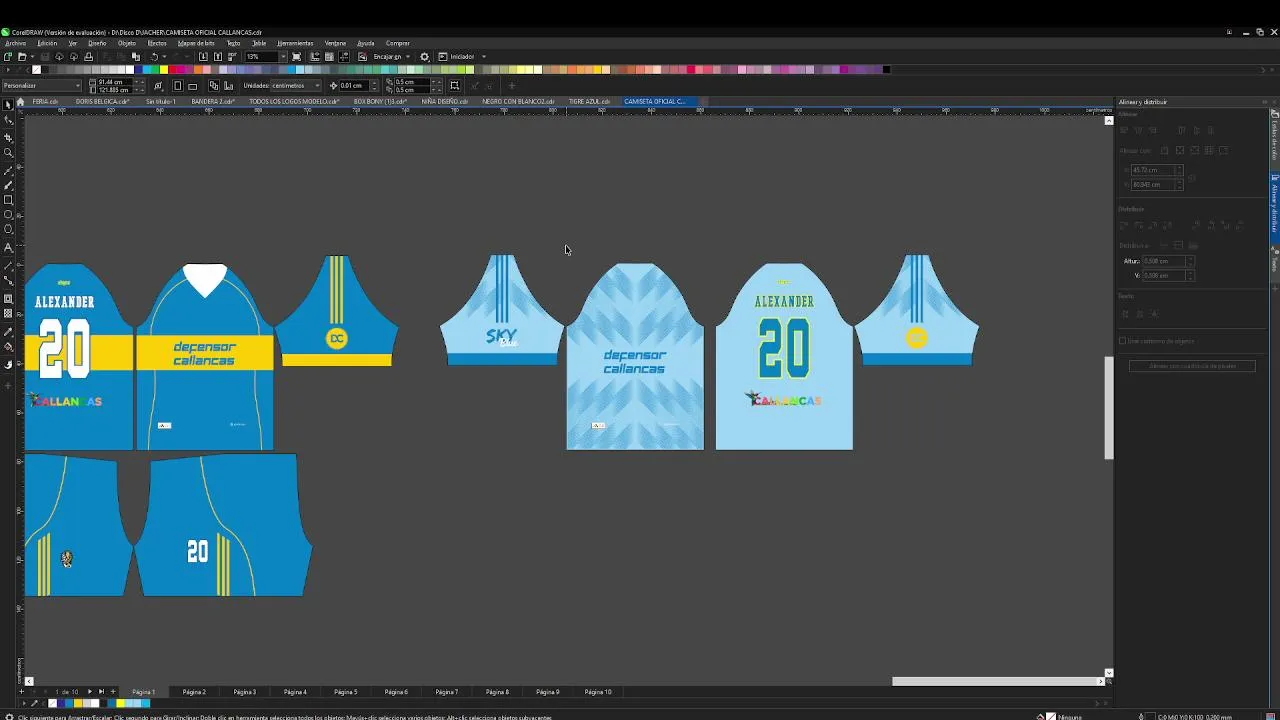
Task: Select the Shape edit tool
Action: coord(9,121)
